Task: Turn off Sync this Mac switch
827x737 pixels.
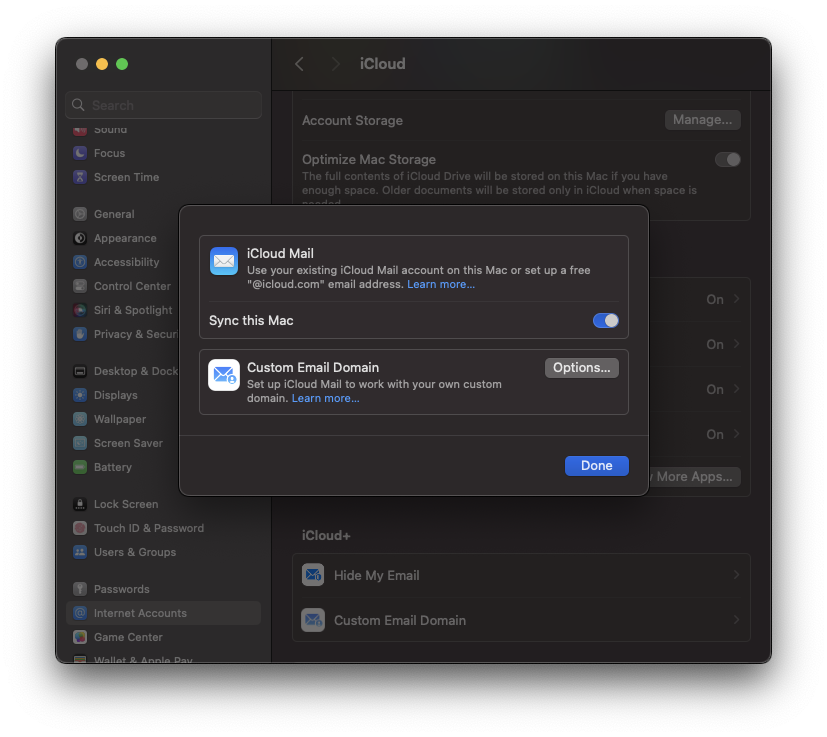Action: 605,320
